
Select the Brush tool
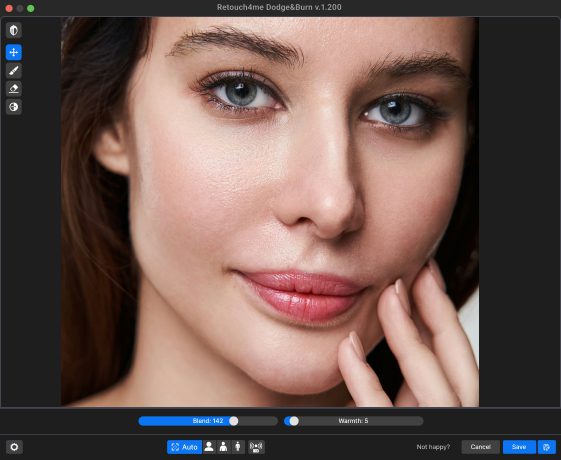click(x=14, y=71)
